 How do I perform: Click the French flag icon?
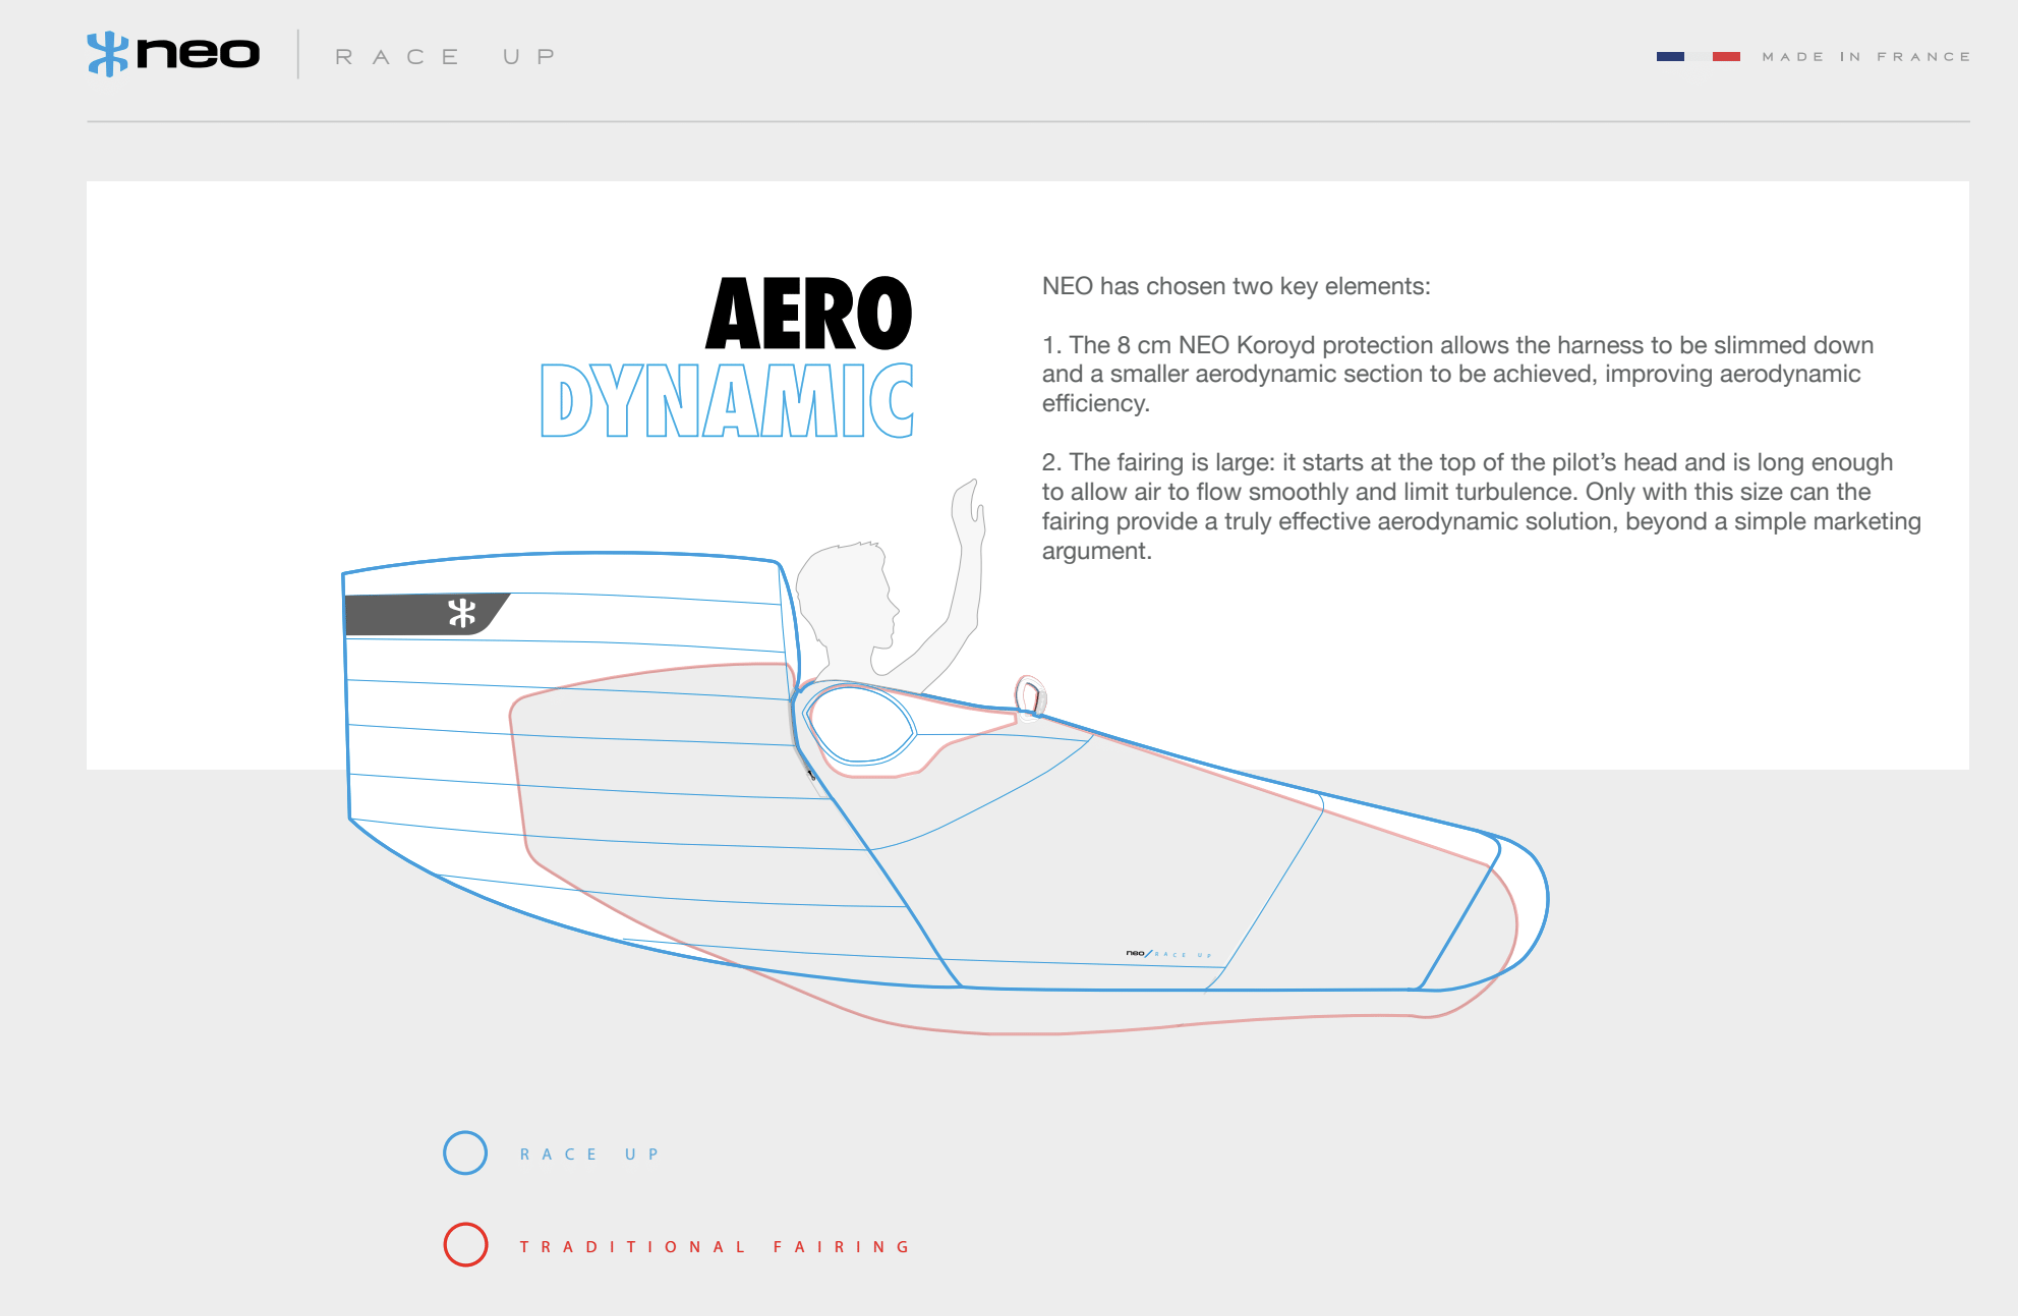click(x=1697, y=57)
